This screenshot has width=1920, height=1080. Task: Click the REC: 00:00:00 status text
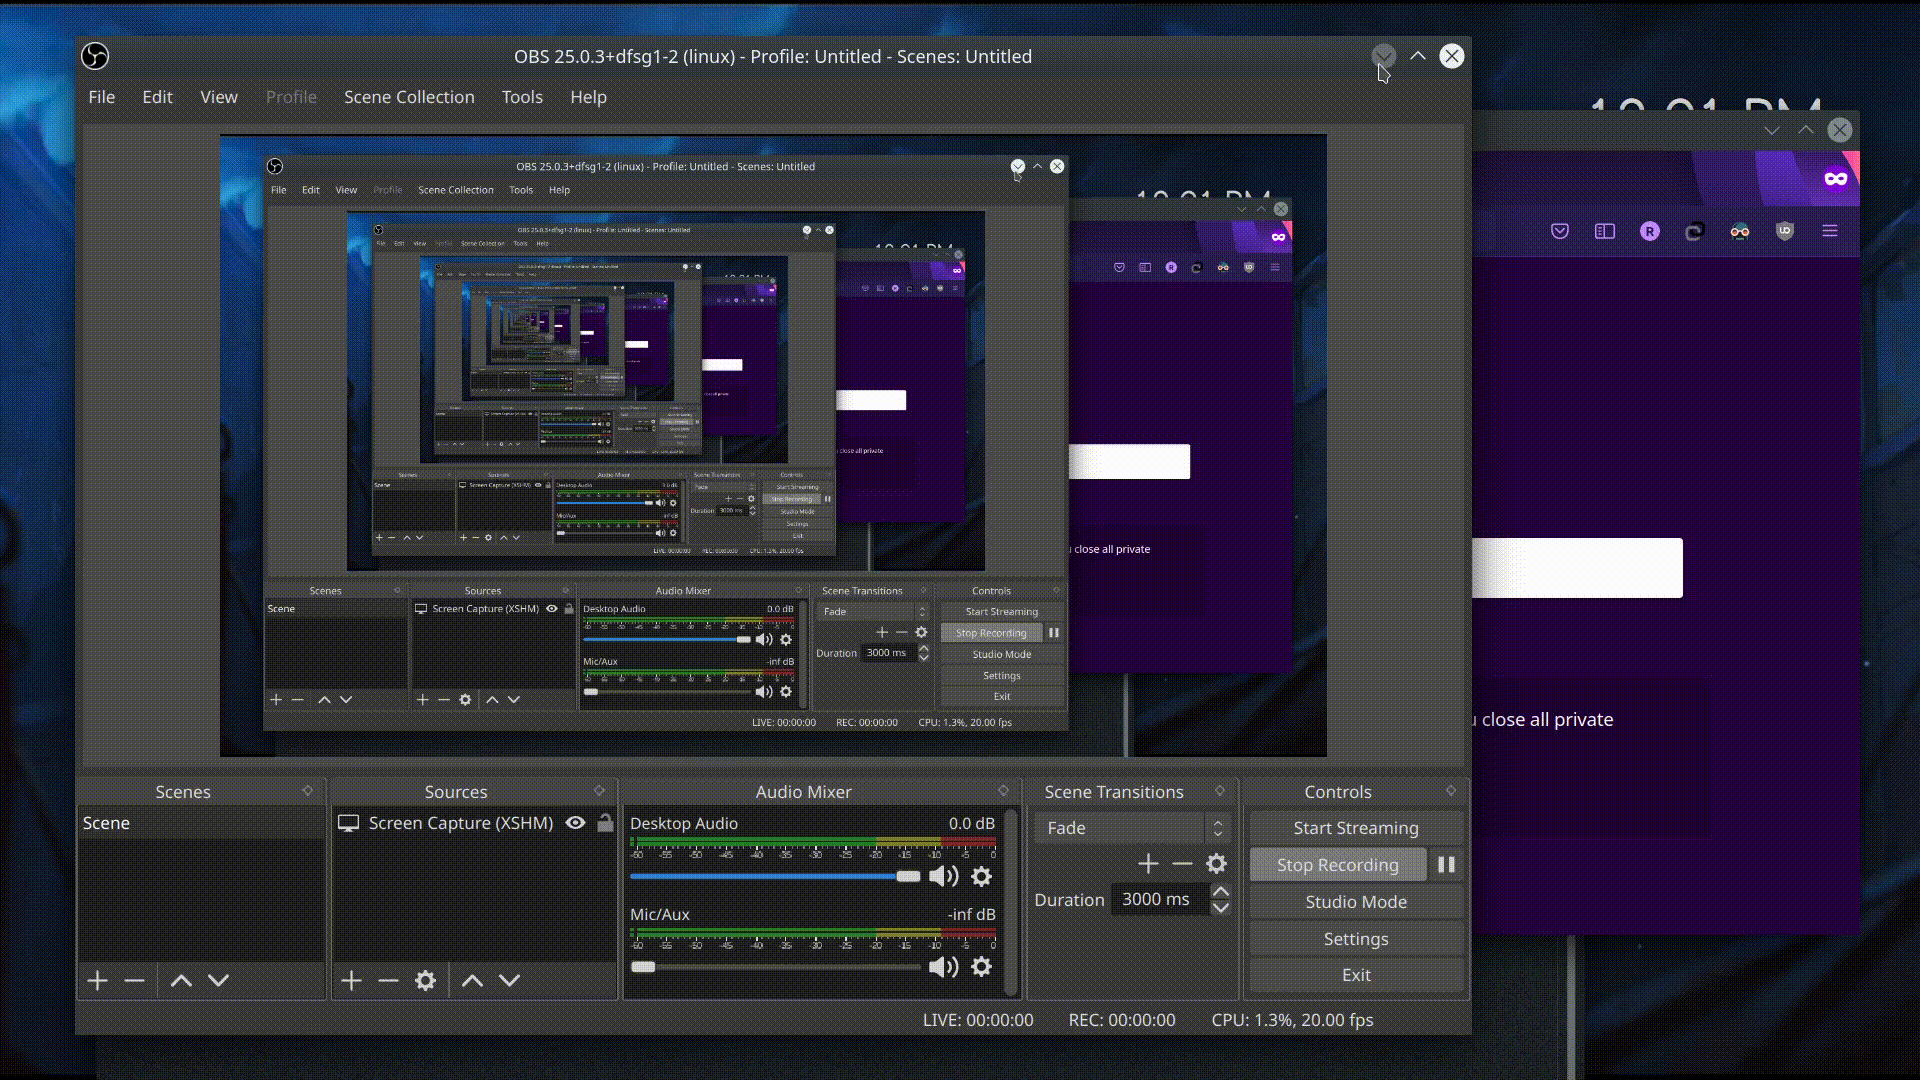coord(1122,1020)
